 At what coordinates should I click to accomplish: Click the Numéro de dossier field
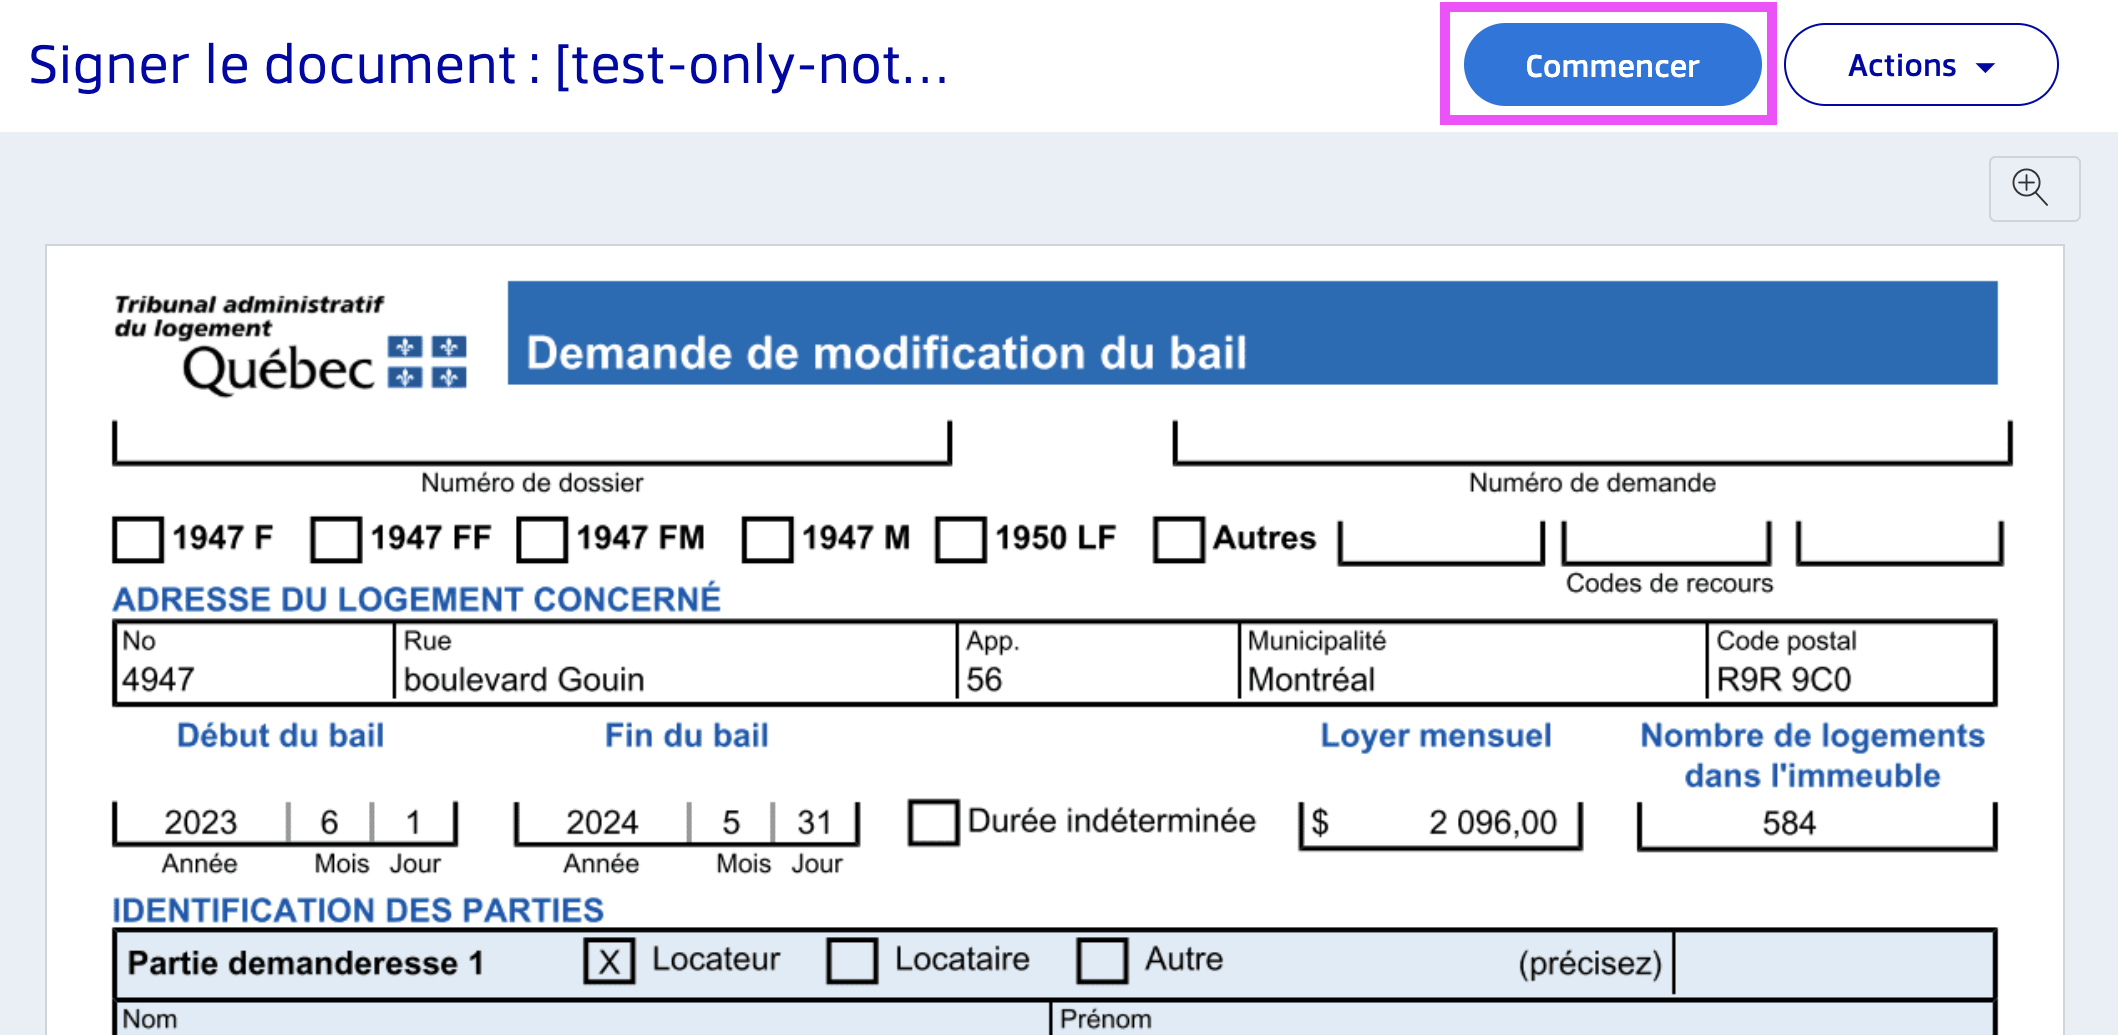(531, 442)
